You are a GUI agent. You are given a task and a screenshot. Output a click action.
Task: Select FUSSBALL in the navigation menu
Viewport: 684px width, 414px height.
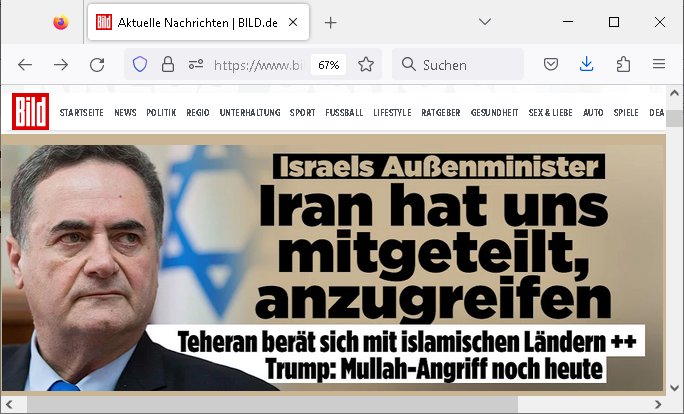click(x=344, y=113)
